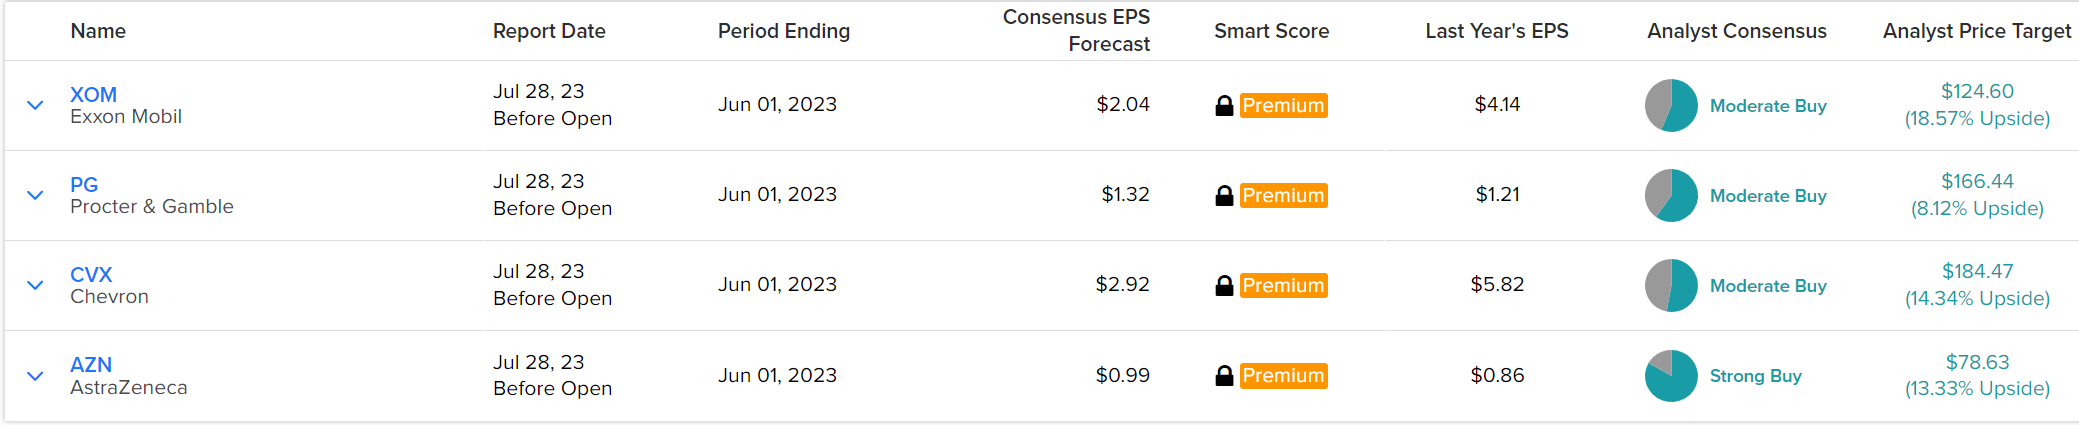Expand the AZN row details

[35, 376]
